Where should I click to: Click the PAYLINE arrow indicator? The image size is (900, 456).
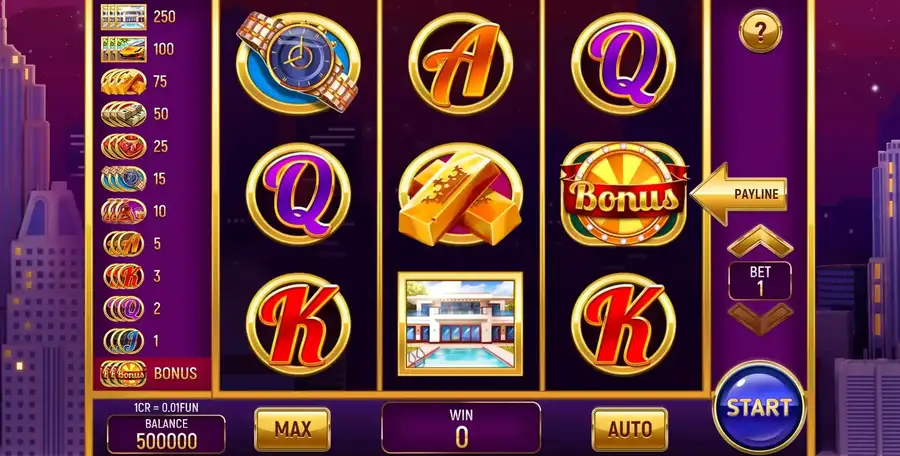(738, 194)
